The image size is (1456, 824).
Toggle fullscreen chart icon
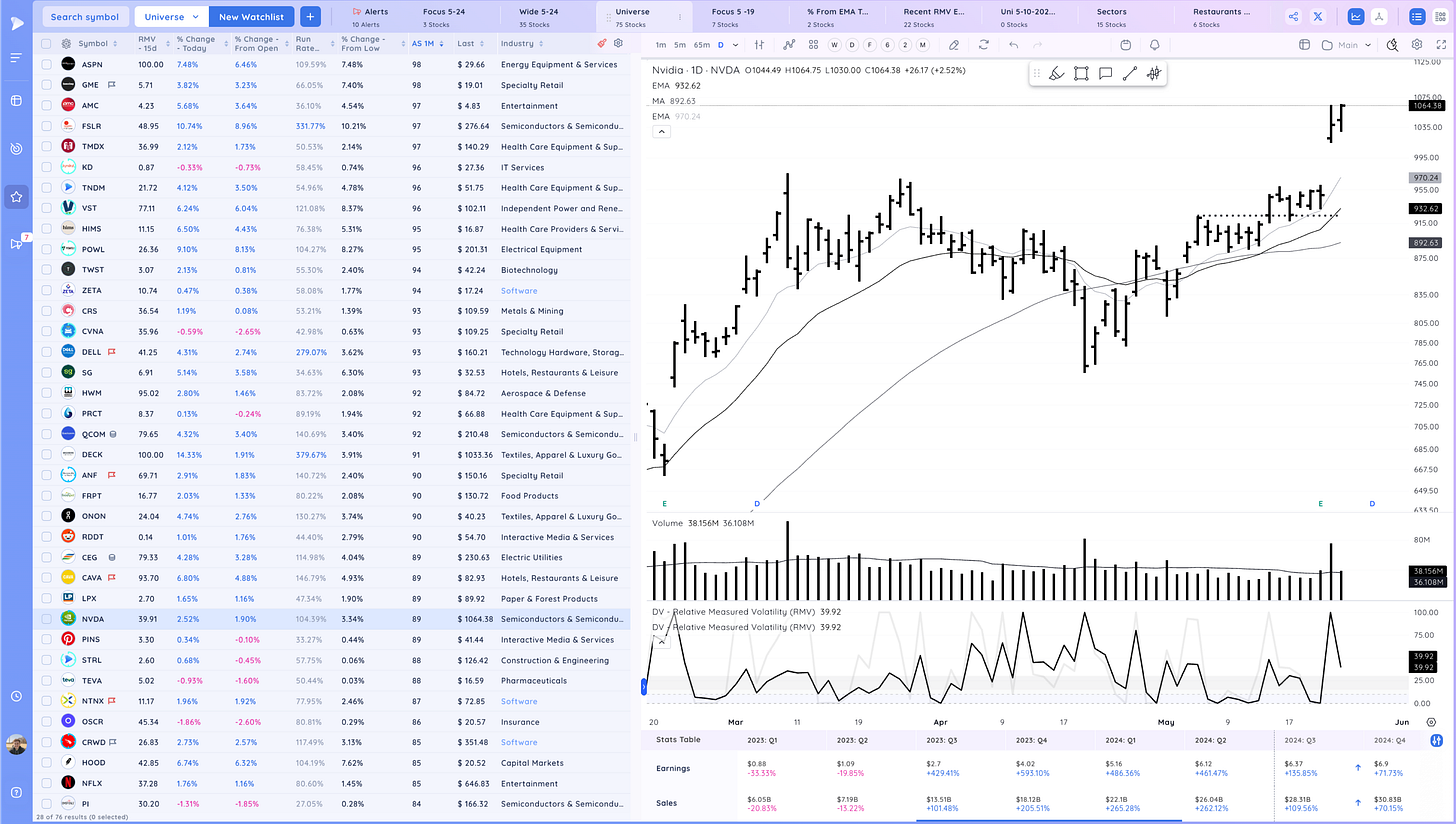[1441, 45]
